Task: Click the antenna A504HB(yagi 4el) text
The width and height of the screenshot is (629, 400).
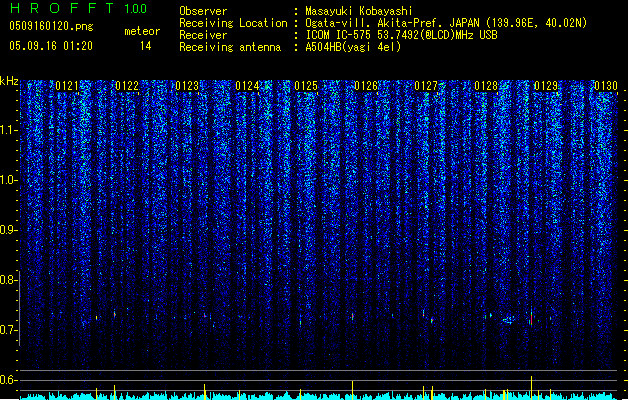Action: pyautogui.click(x=353, y=47)
